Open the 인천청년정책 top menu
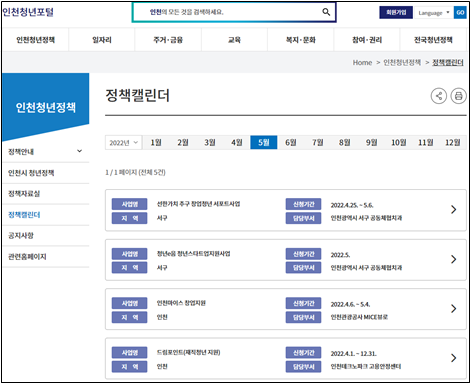 pos(36,40)
